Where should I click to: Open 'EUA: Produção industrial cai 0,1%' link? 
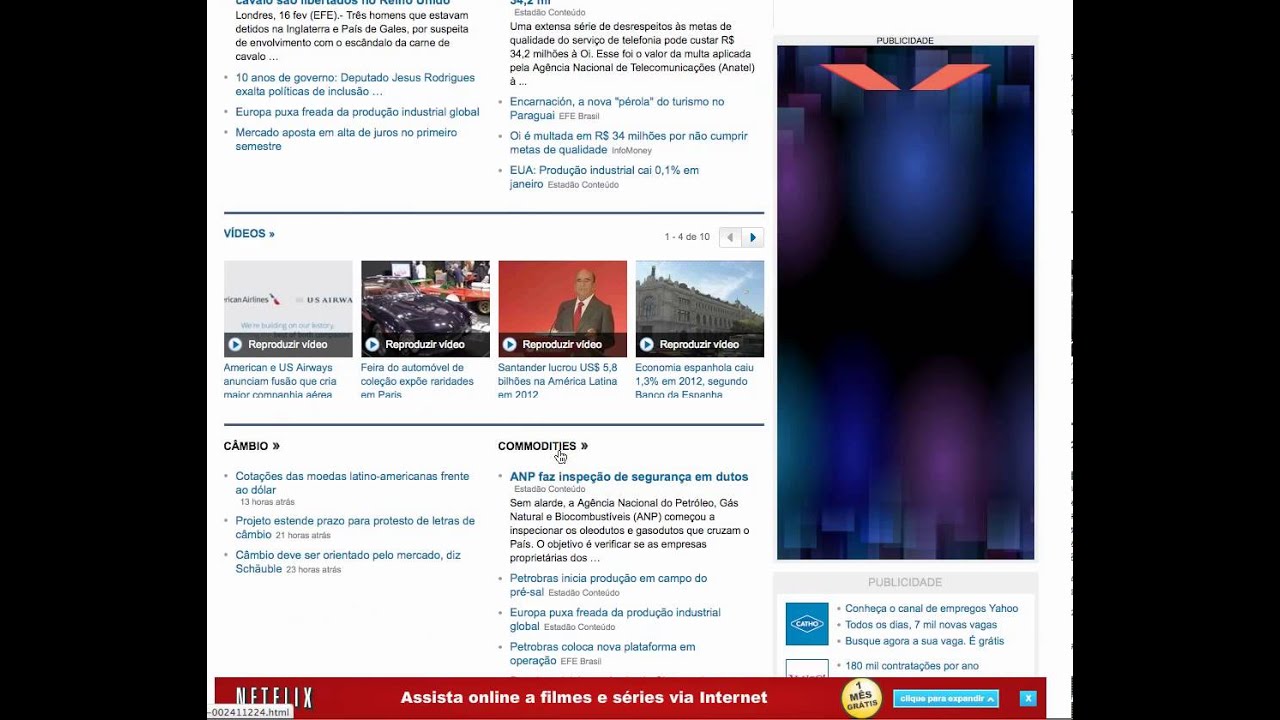click(x=604, y=177)
